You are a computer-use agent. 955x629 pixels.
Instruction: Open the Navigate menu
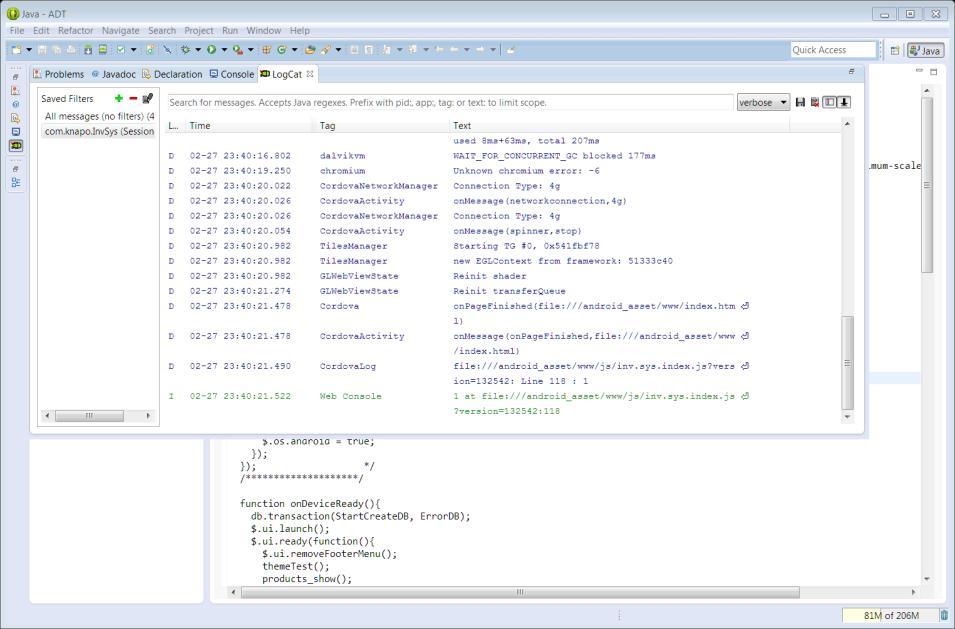tap(121, 30)
